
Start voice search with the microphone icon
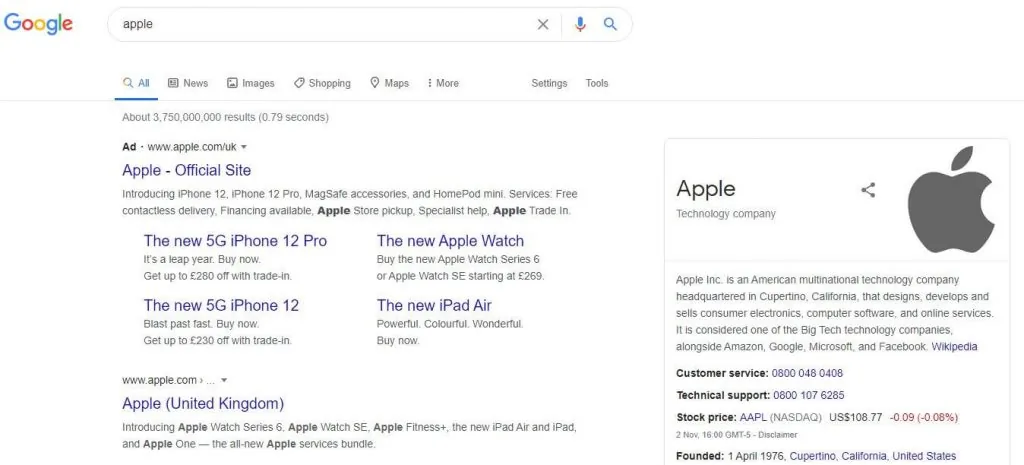pos(580,24)
